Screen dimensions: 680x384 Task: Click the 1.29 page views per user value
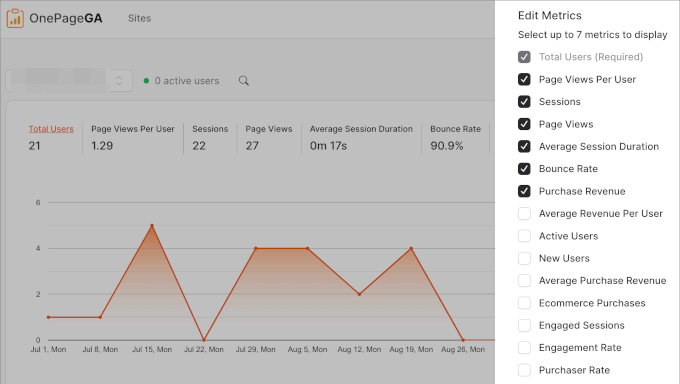click(102, 146)
